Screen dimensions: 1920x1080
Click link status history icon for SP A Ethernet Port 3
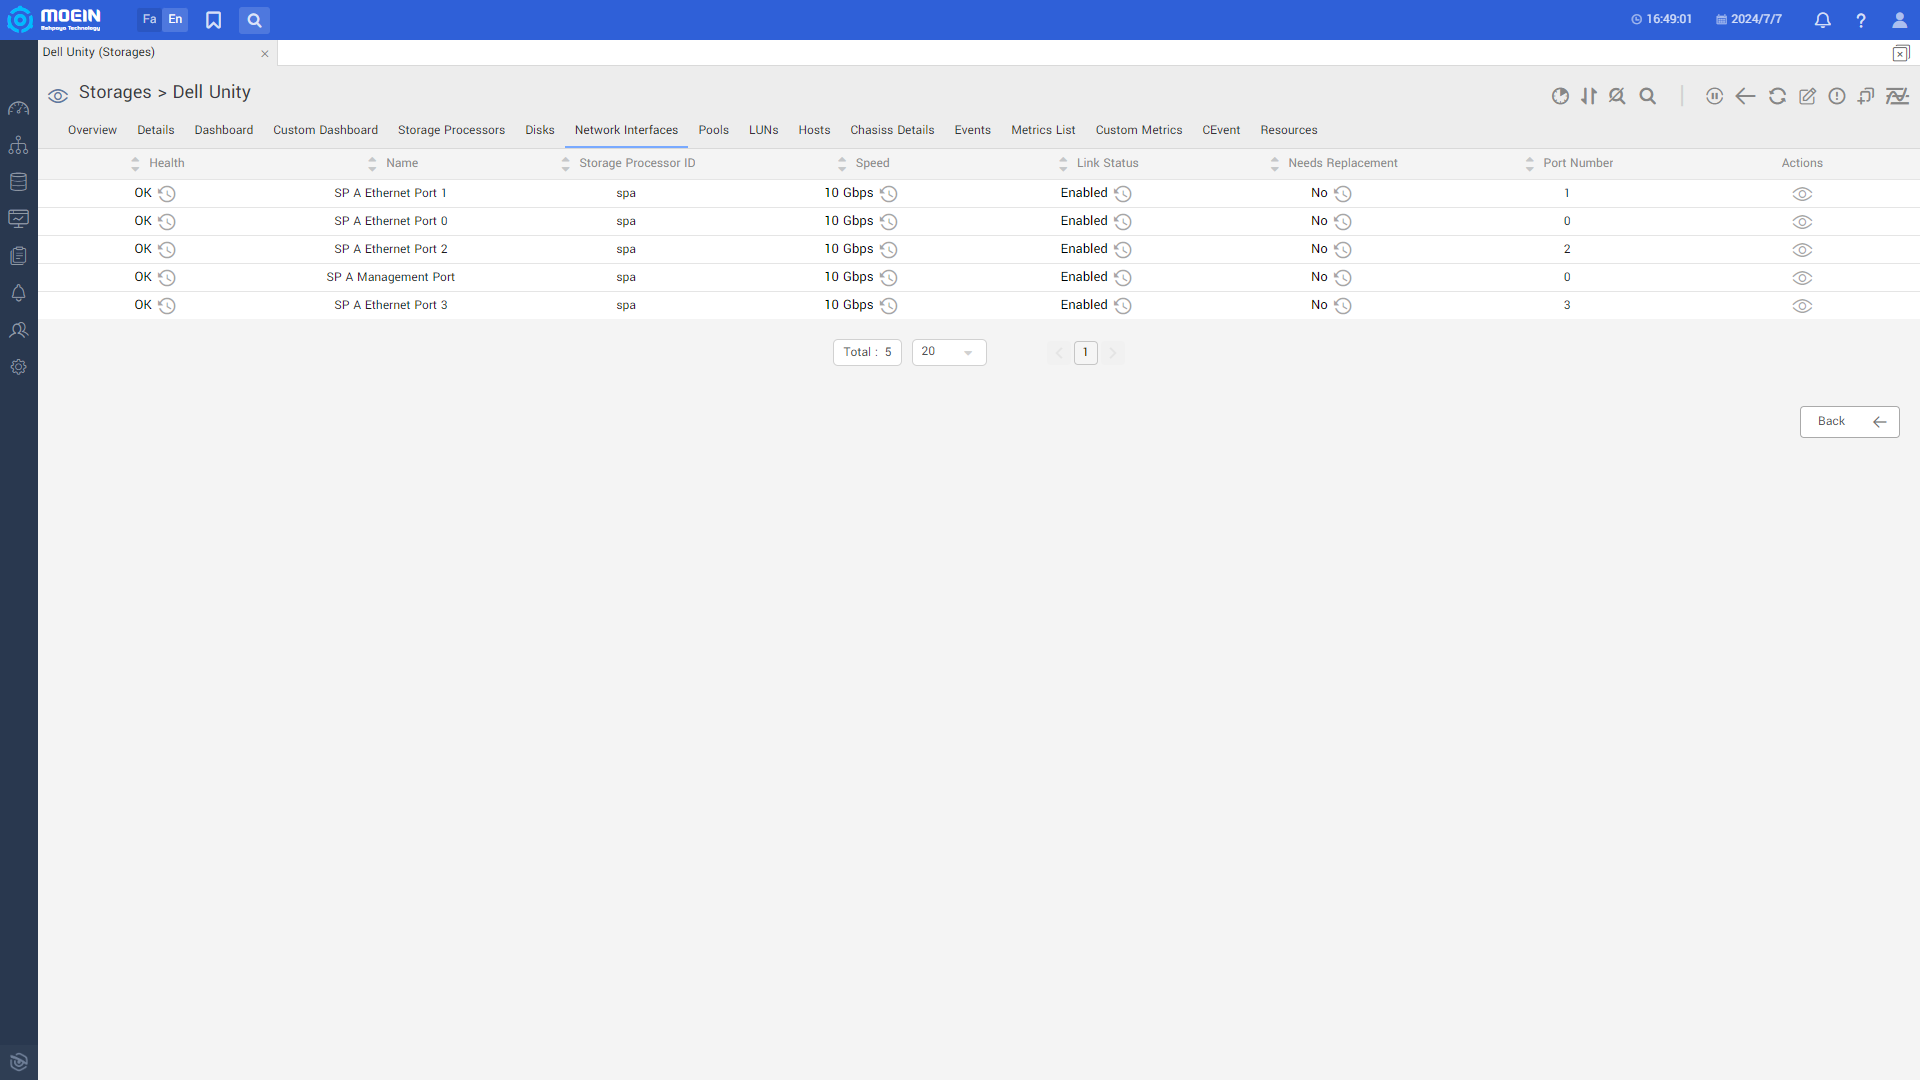[x=1123, y=306]
